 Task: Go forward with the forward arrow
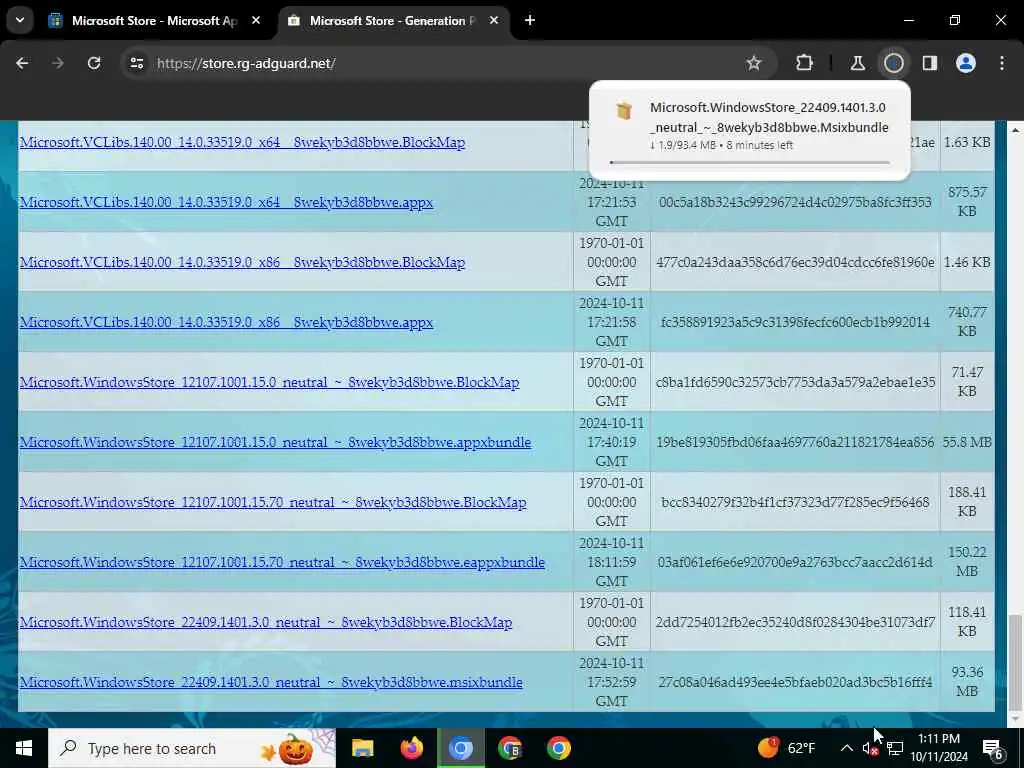tap(58, 63)
